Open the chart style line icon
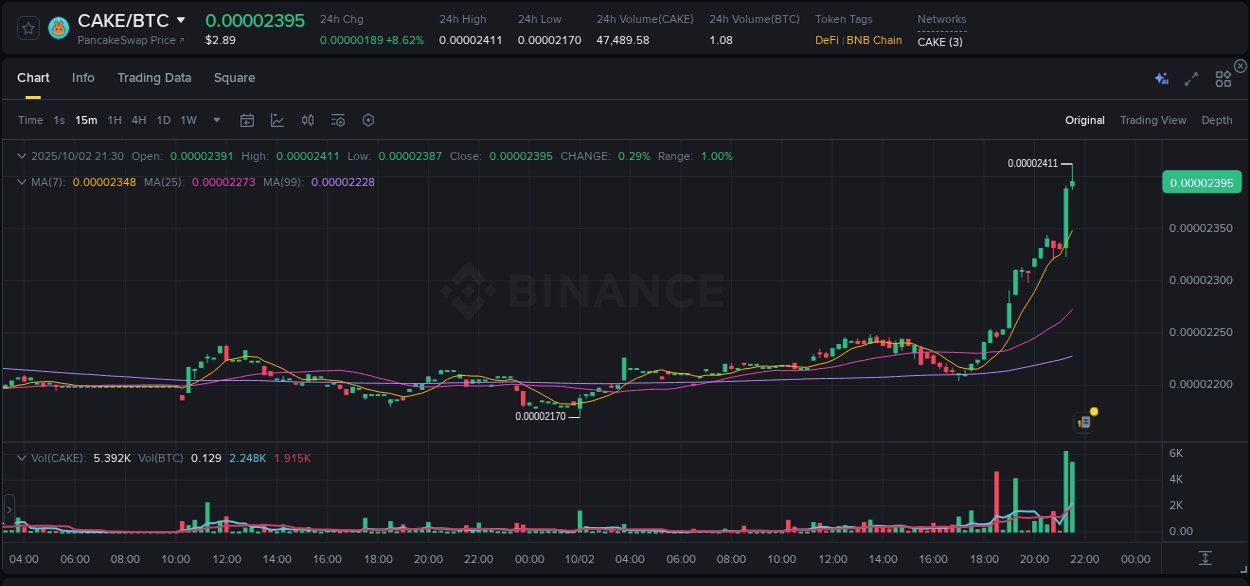Image resolution: width=1250 pixels, height=586 pixels. tap(277, 120)
